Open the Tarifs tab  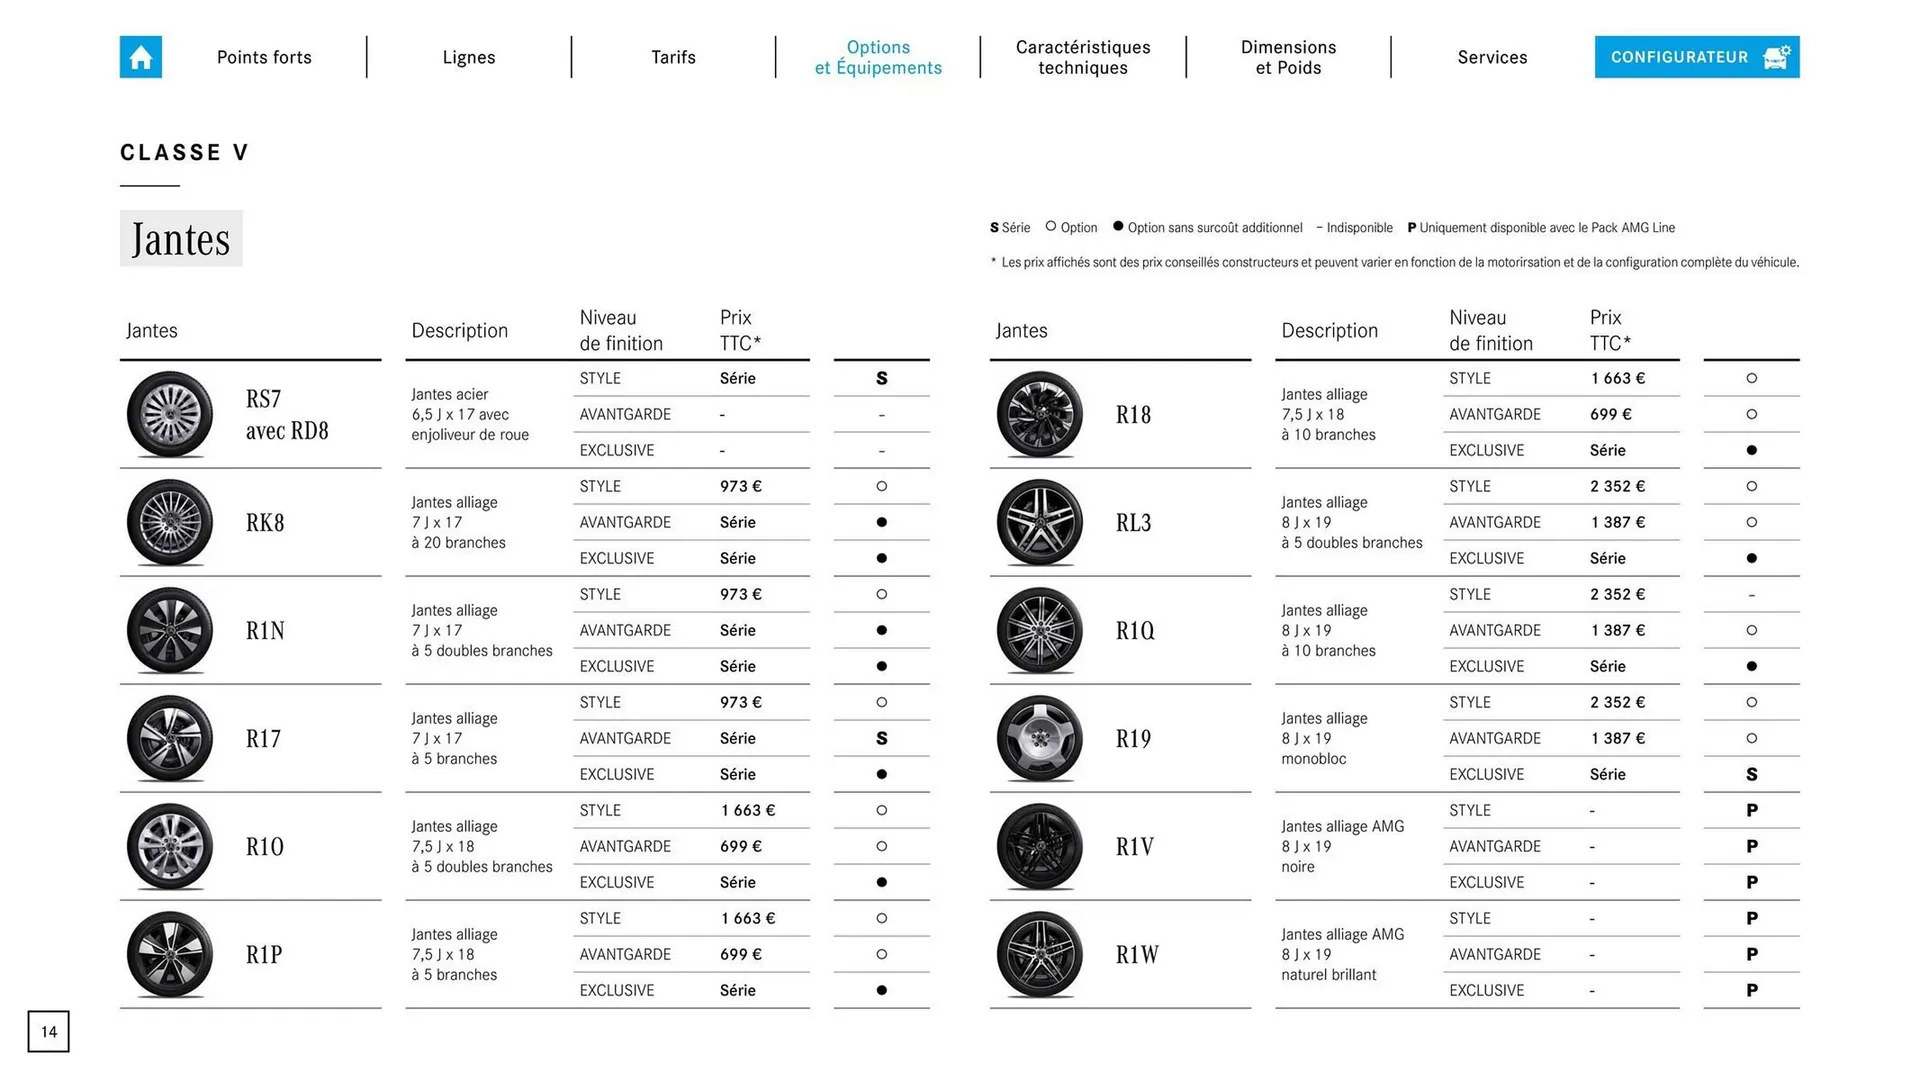pos(673,57)
